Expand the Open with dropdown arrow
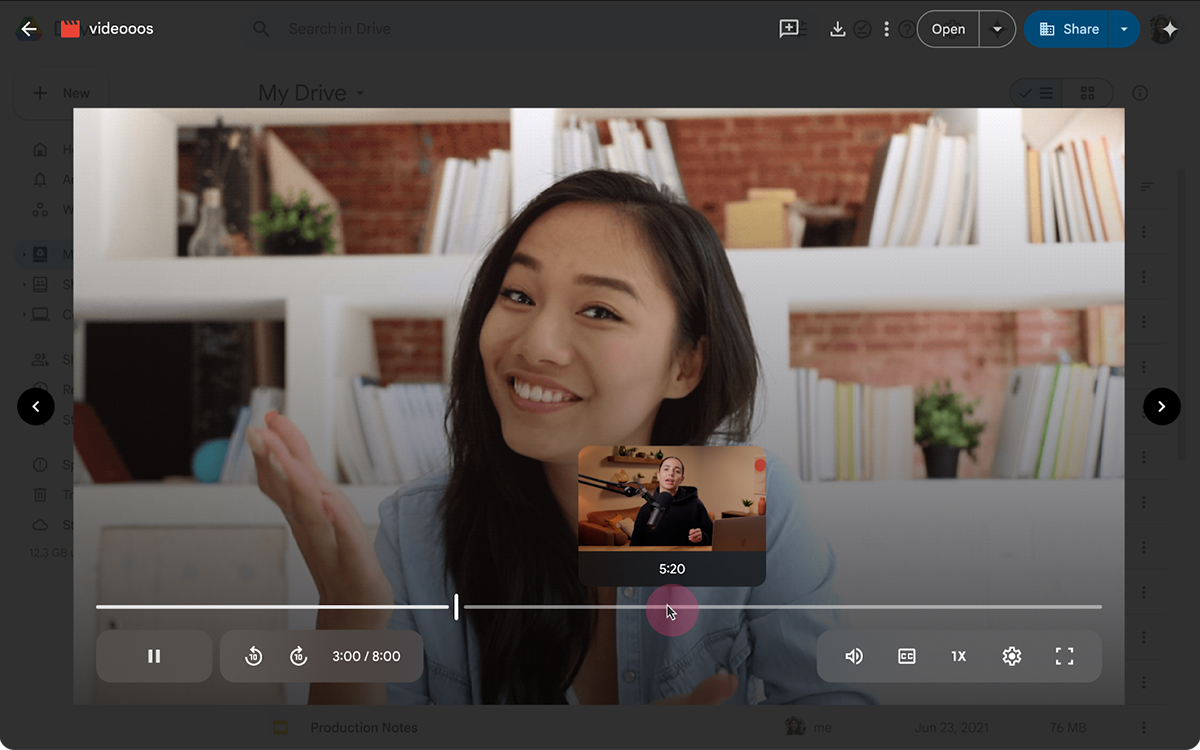The height and width of the screenshot is (750, 1200). click(x=997, y=29)
